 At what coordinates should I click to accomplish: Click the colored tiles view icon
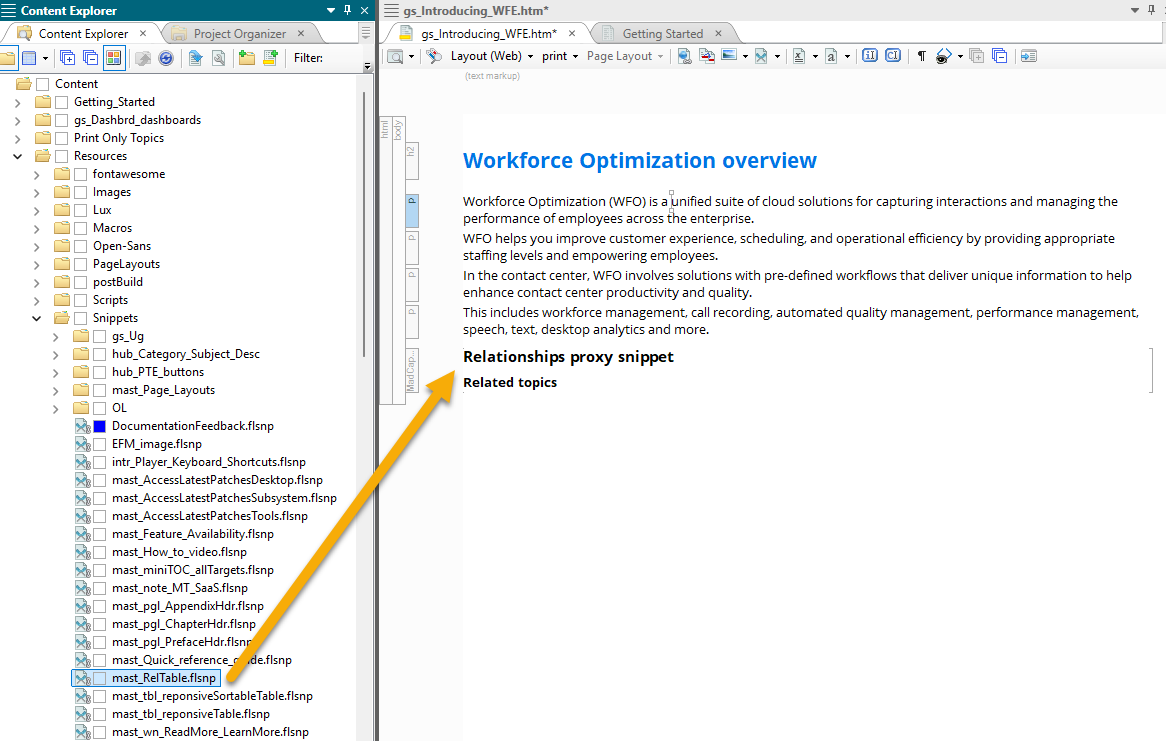click(114, 58)
